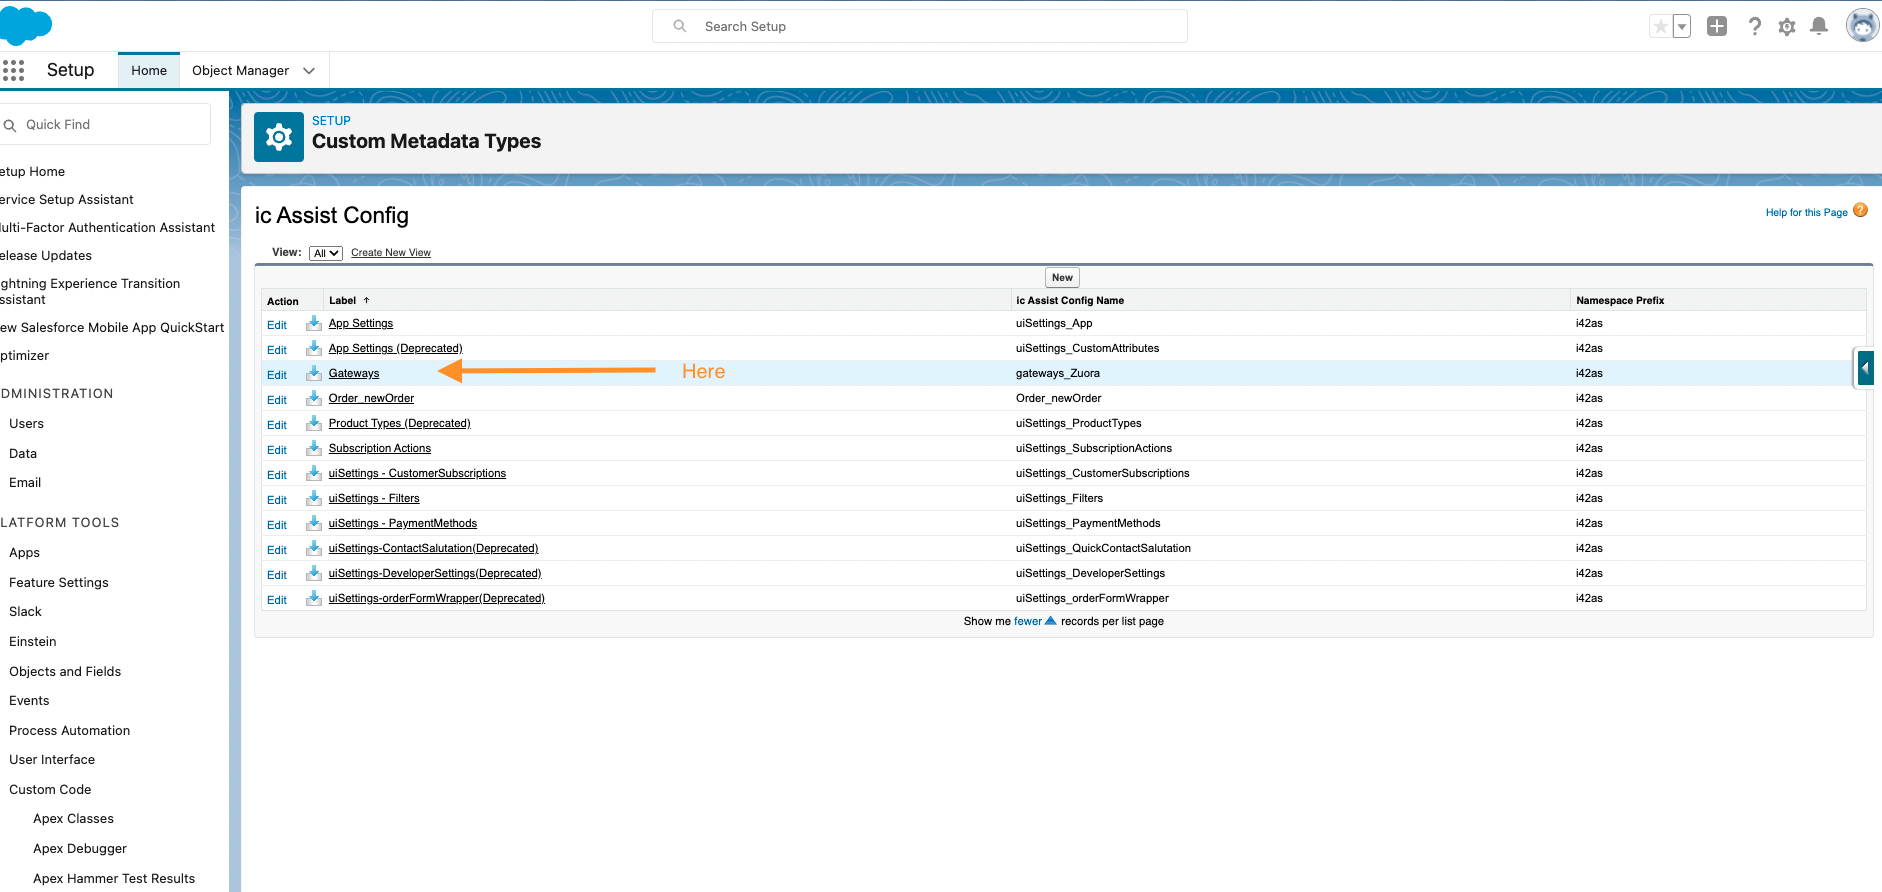Open the global actions plus icon
Image resolution: width=1882 pixels, height=892 pixels.
pyautogui.click(x=1717, y=27)
